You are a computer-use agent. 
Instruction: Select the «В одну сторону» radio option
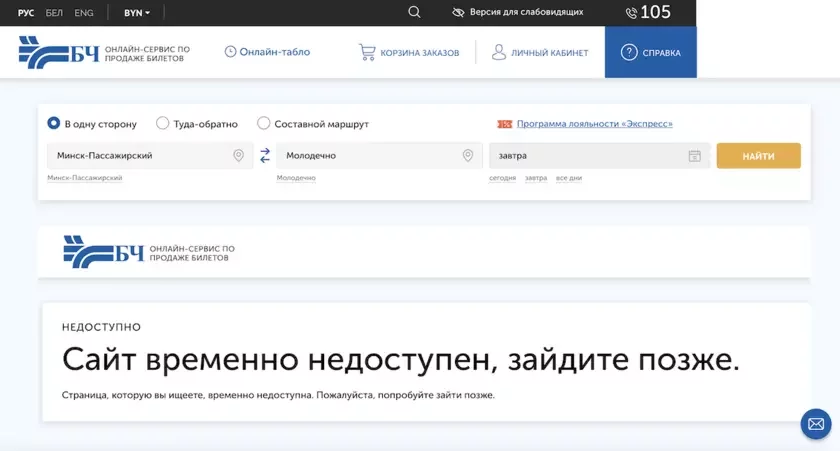54,124
